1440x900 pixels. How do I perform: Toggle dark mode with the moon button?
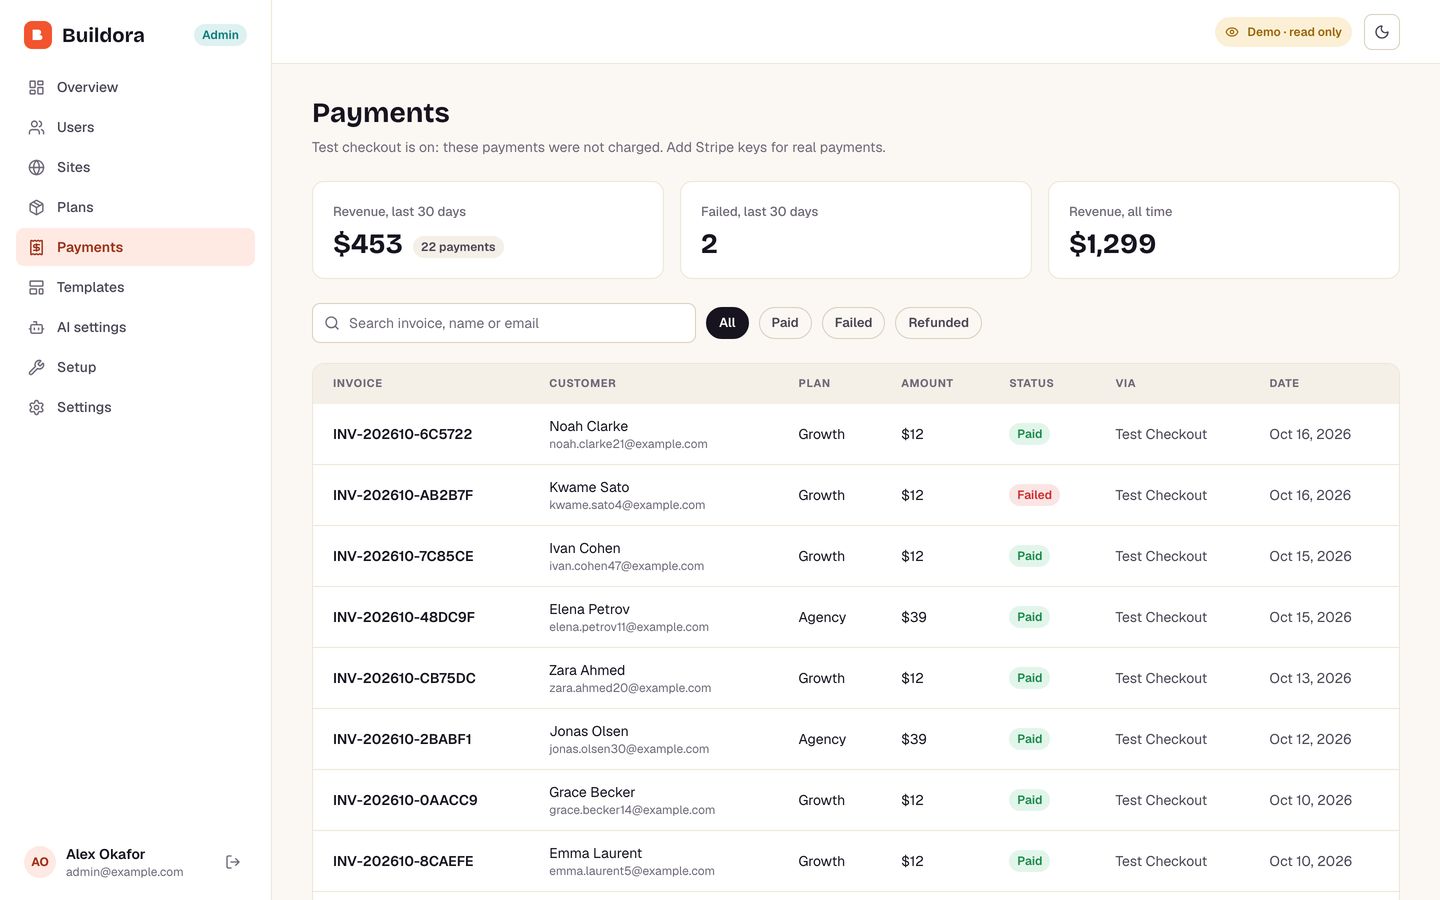click(x=1382, y=32)
